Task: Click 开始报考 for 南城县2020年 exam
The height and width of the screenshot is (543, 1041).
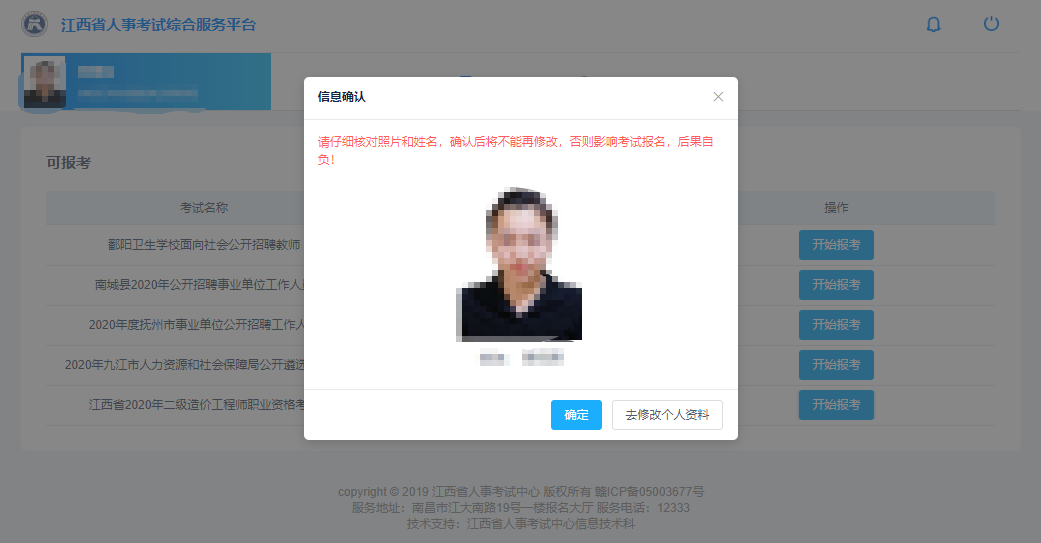Action: pyautogui.click(x=836, y=285)
